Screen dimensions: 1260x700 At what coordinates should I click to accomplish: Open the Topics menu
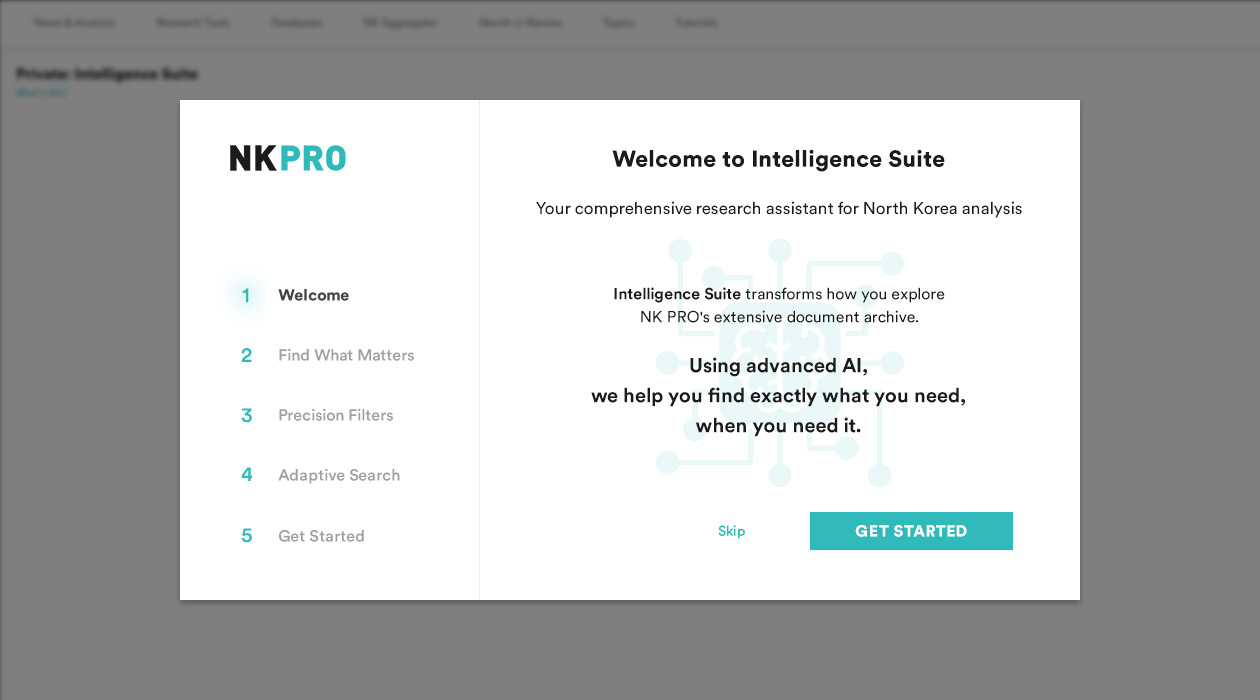[x=619, y=22]
